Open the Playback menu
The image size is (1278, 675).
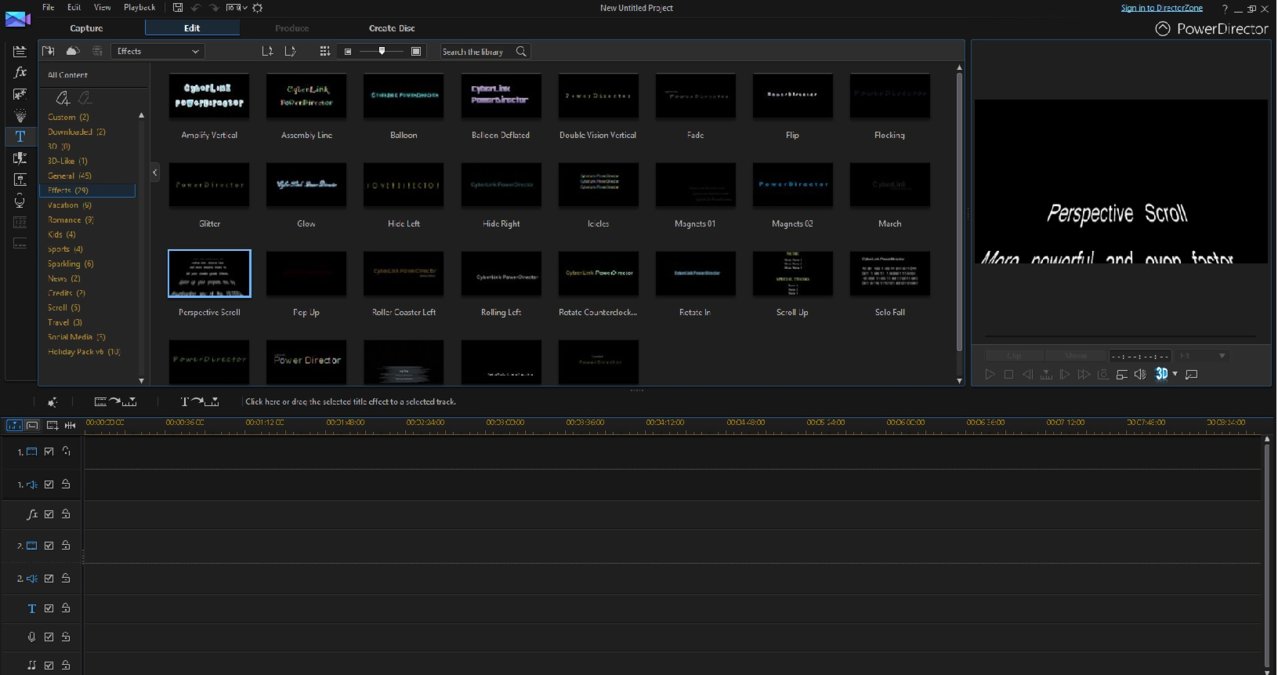coord(139,7)
